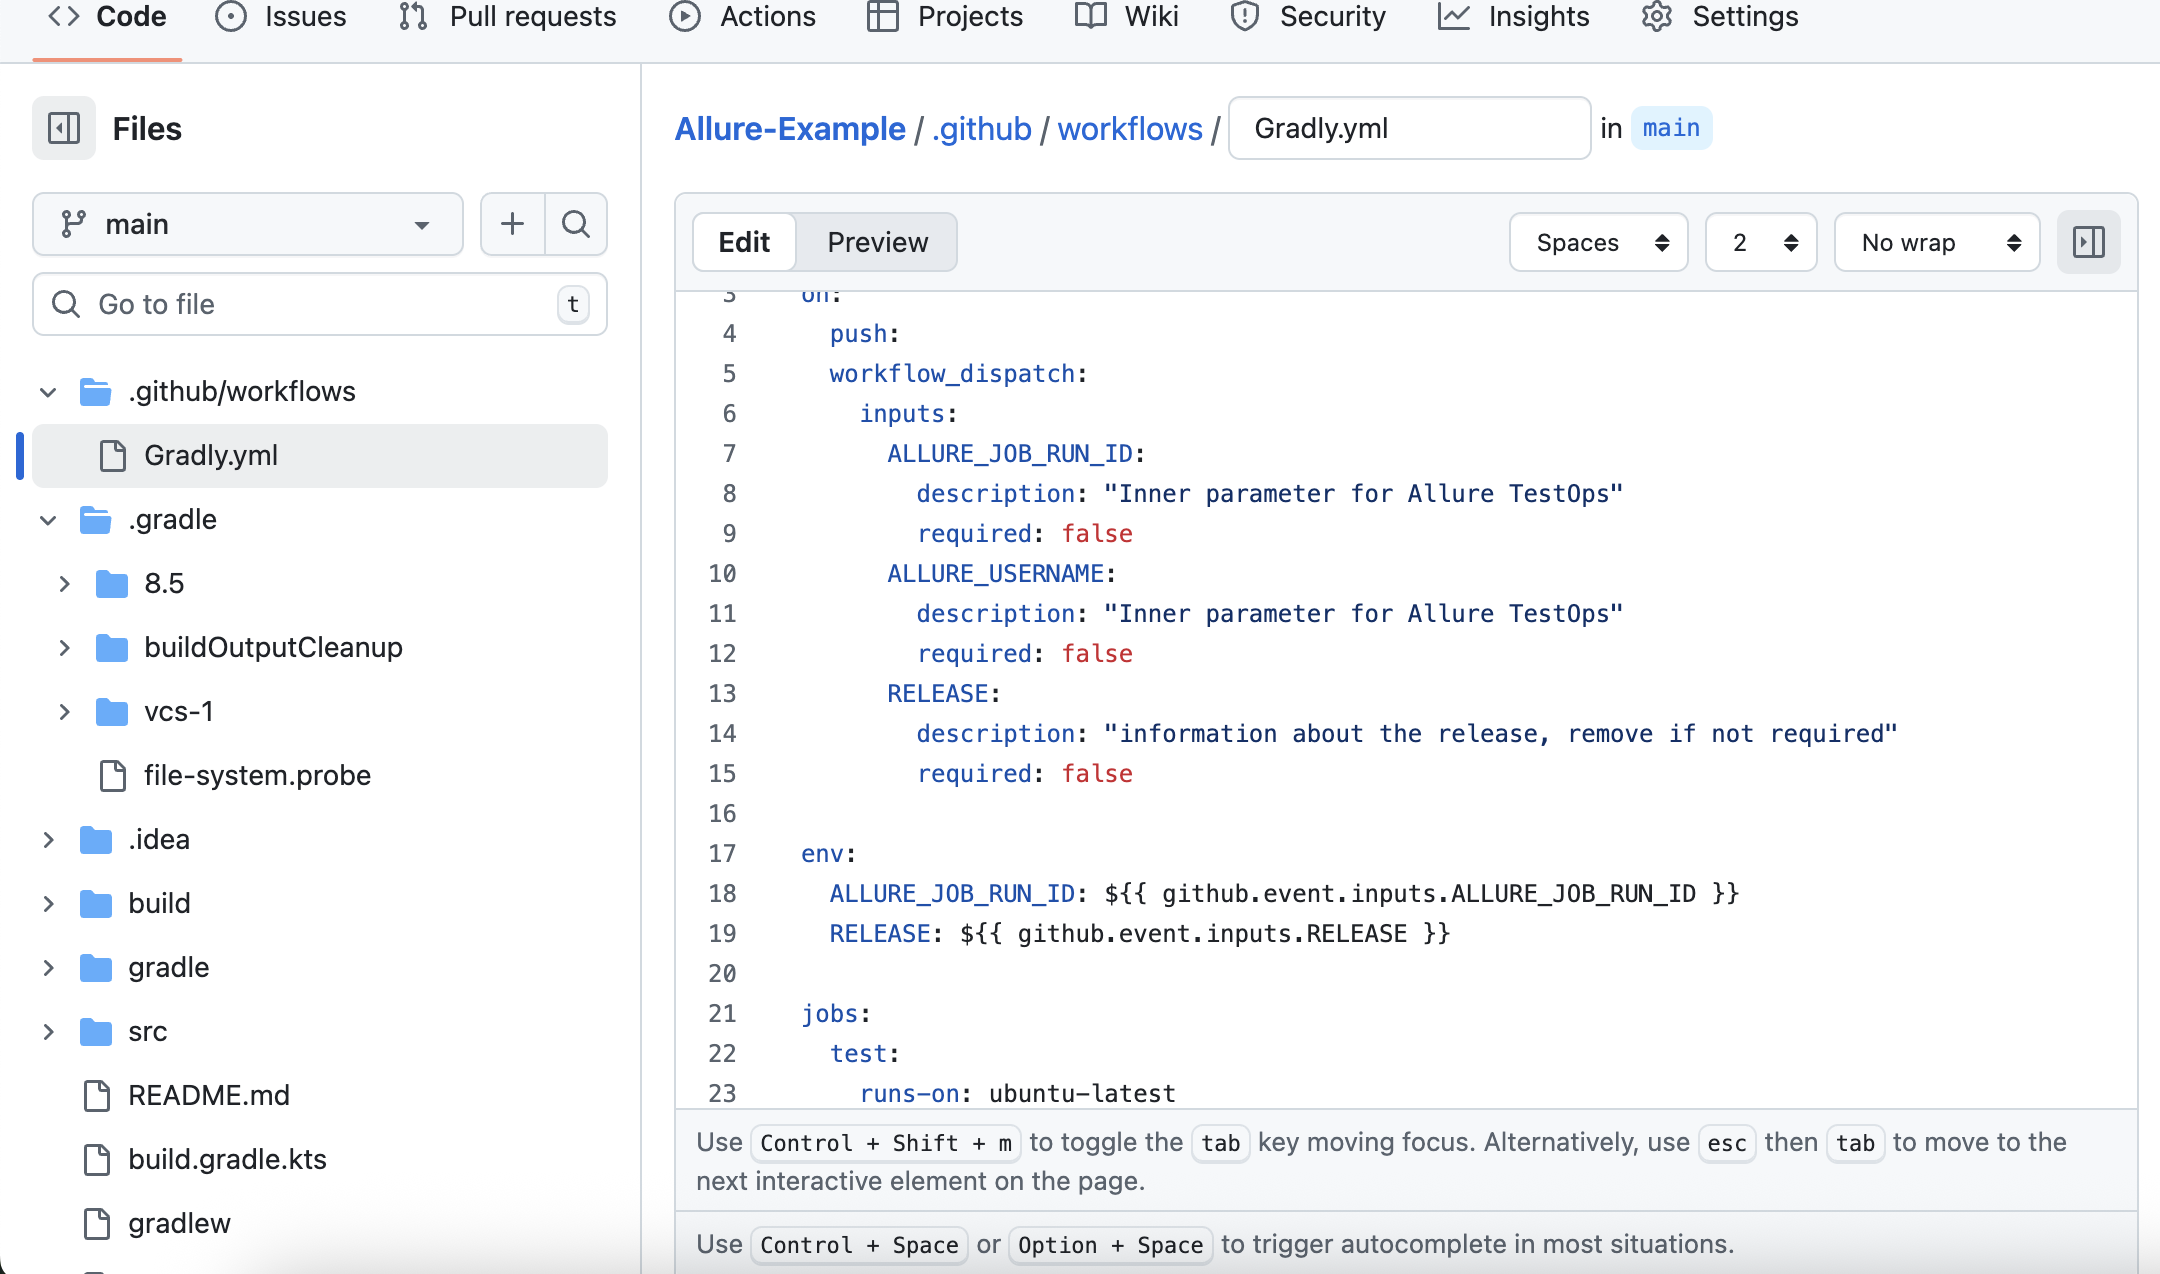The image size is (2160, 1274).
Task: Open the repository Settings gear
Action: [1656, 17]
